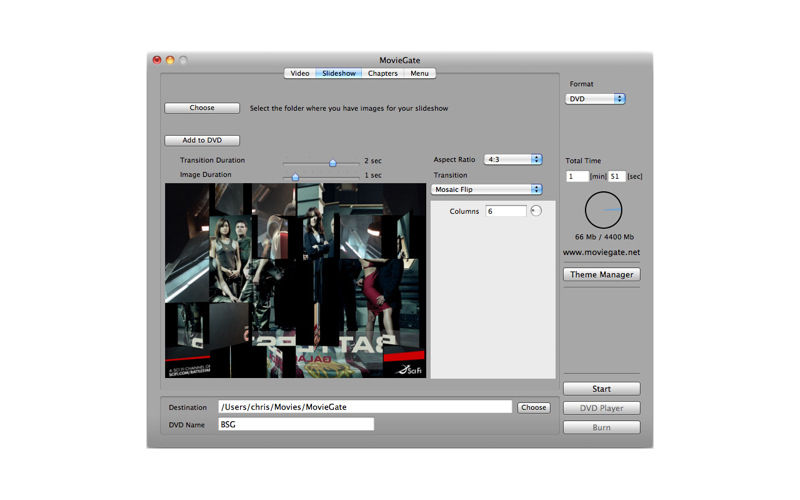The width and height of the screenshot is (800, 500).
Task: Open the Theme Manager
Action: coord(602,274)
